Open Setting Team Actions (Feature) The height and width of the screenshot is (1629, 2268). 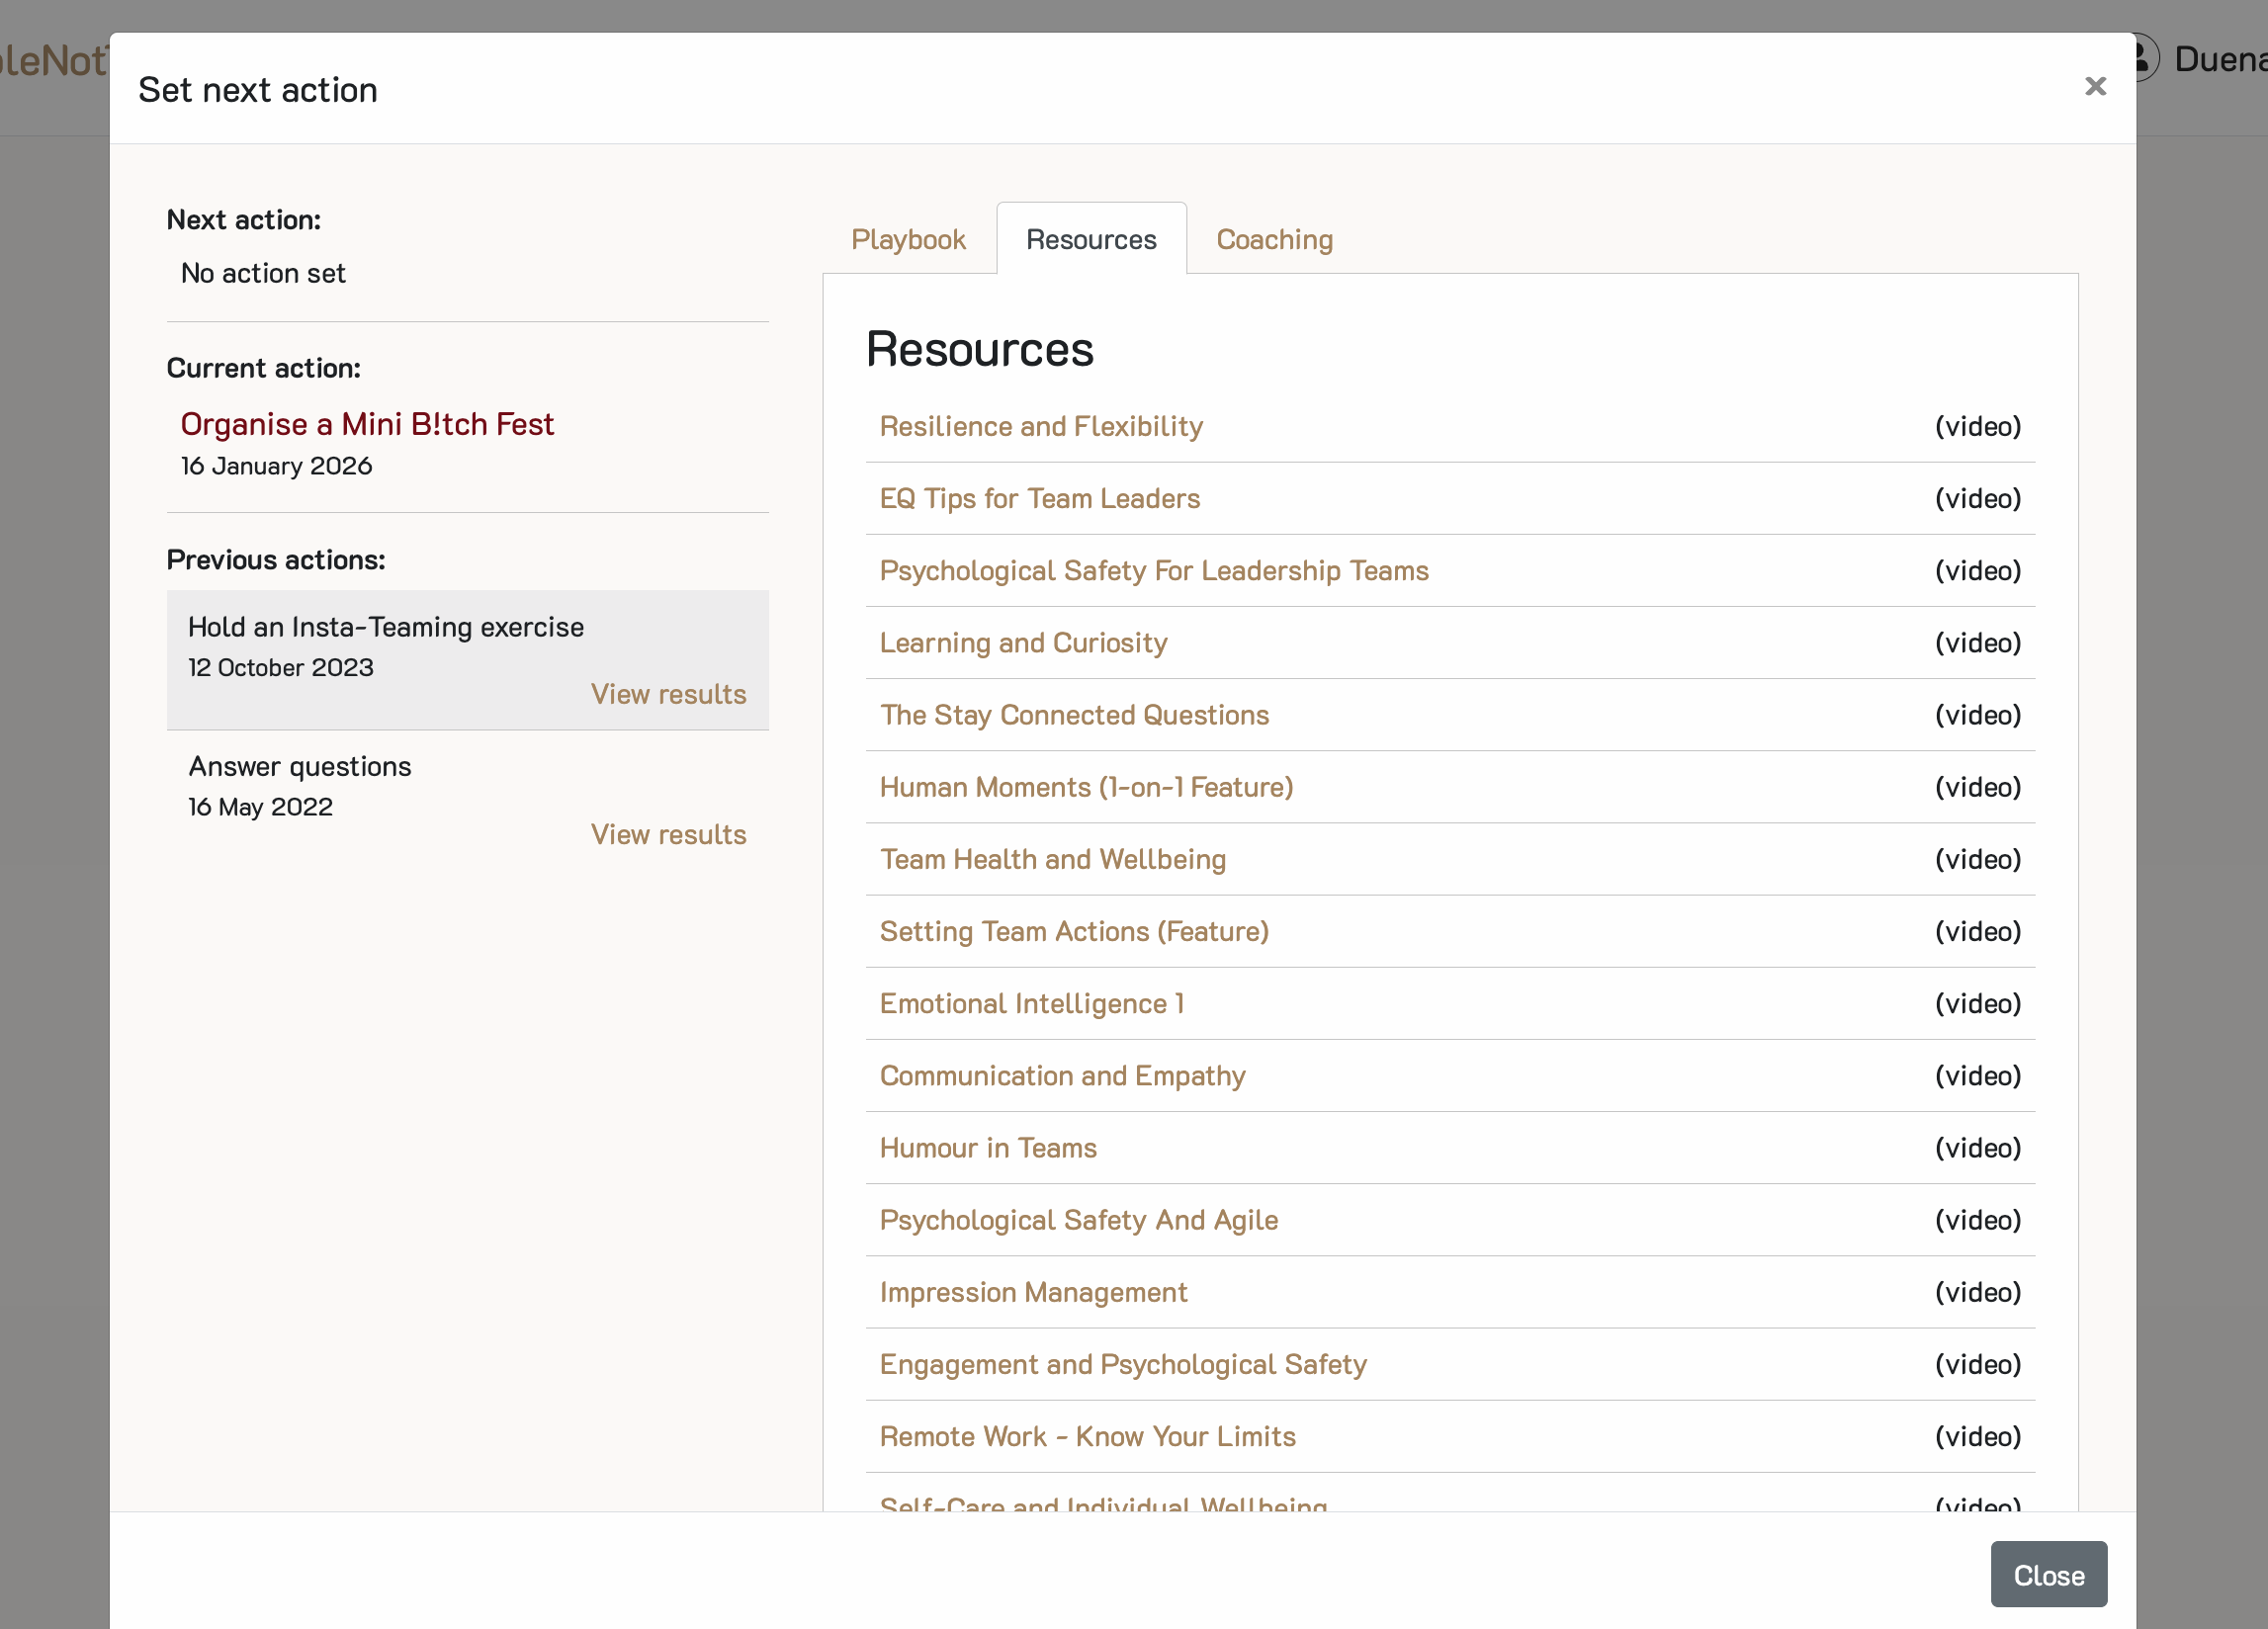[x=1074, y=931]
